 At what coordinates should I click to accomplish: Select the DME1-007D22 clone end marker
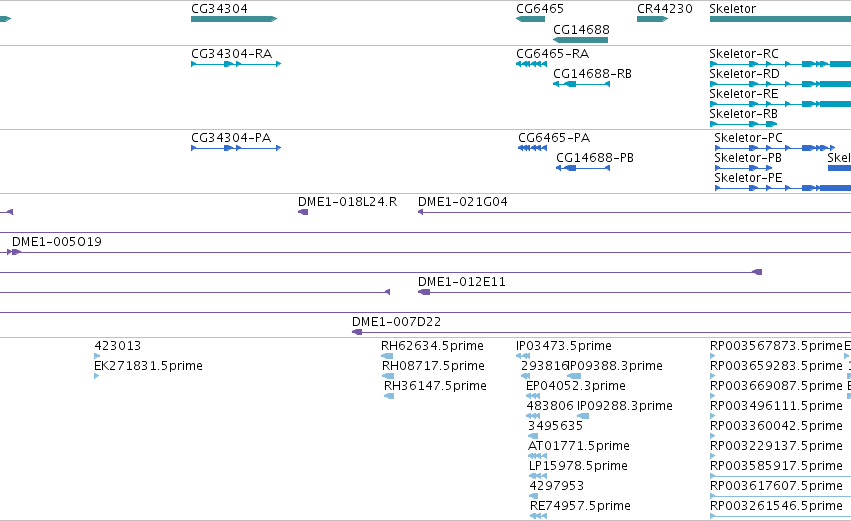coord(357,332)
